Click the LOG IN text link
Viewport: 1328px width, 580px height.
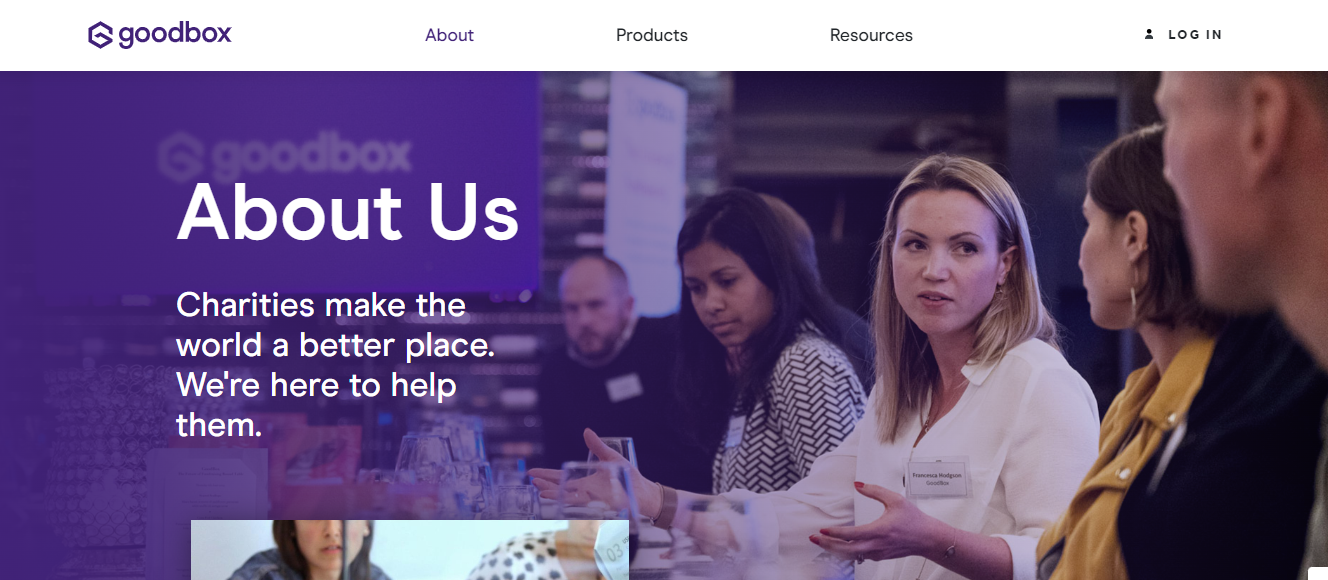click(1195, 35)
